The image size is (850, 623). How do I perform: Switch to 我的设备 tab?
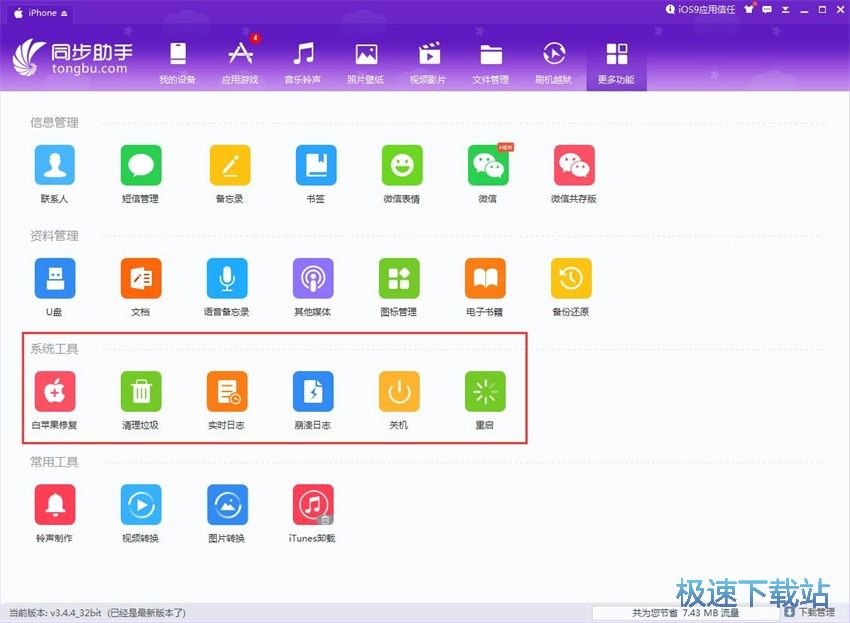pos(177,63)
